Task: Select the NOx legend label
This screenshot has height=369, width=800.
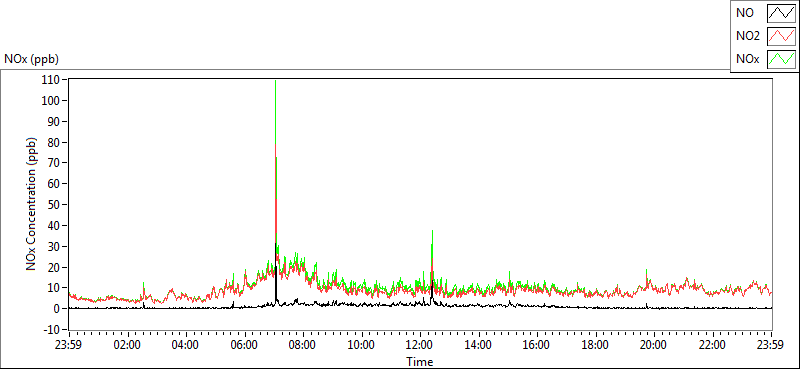Action: [747, 60]
